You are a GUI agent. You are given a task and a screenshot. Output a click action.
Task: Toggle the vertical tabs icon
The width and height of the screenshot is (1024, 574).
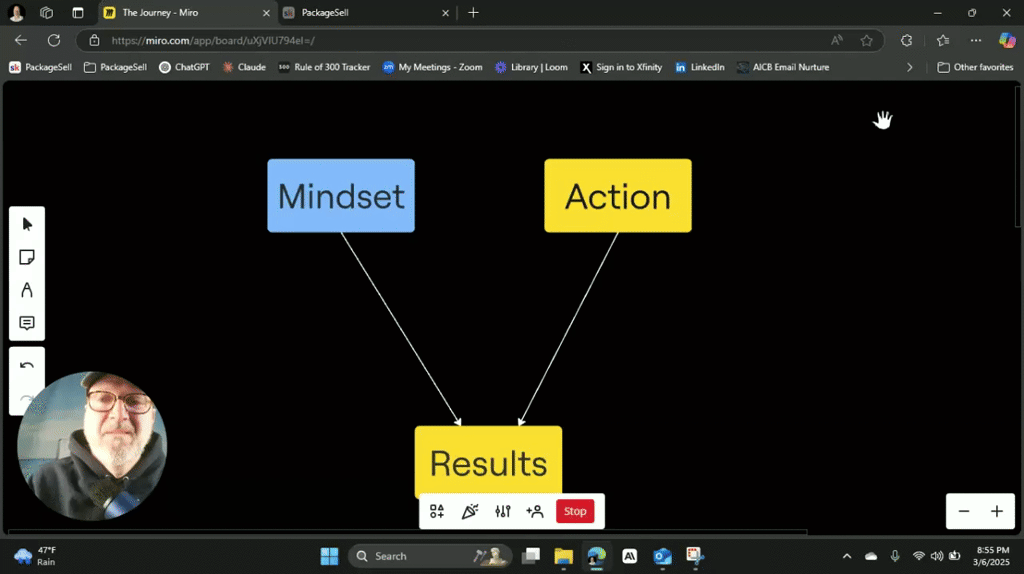point(78,12)
